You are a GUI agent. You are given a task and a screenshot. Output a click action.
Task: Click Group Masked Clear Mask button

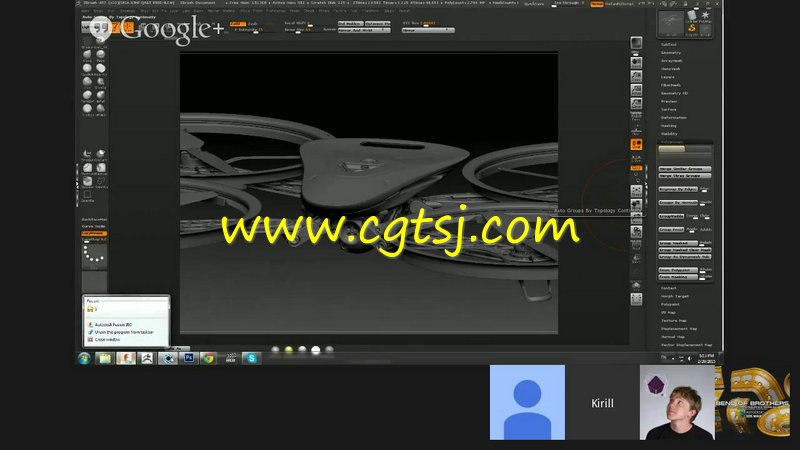pos(685,250)
